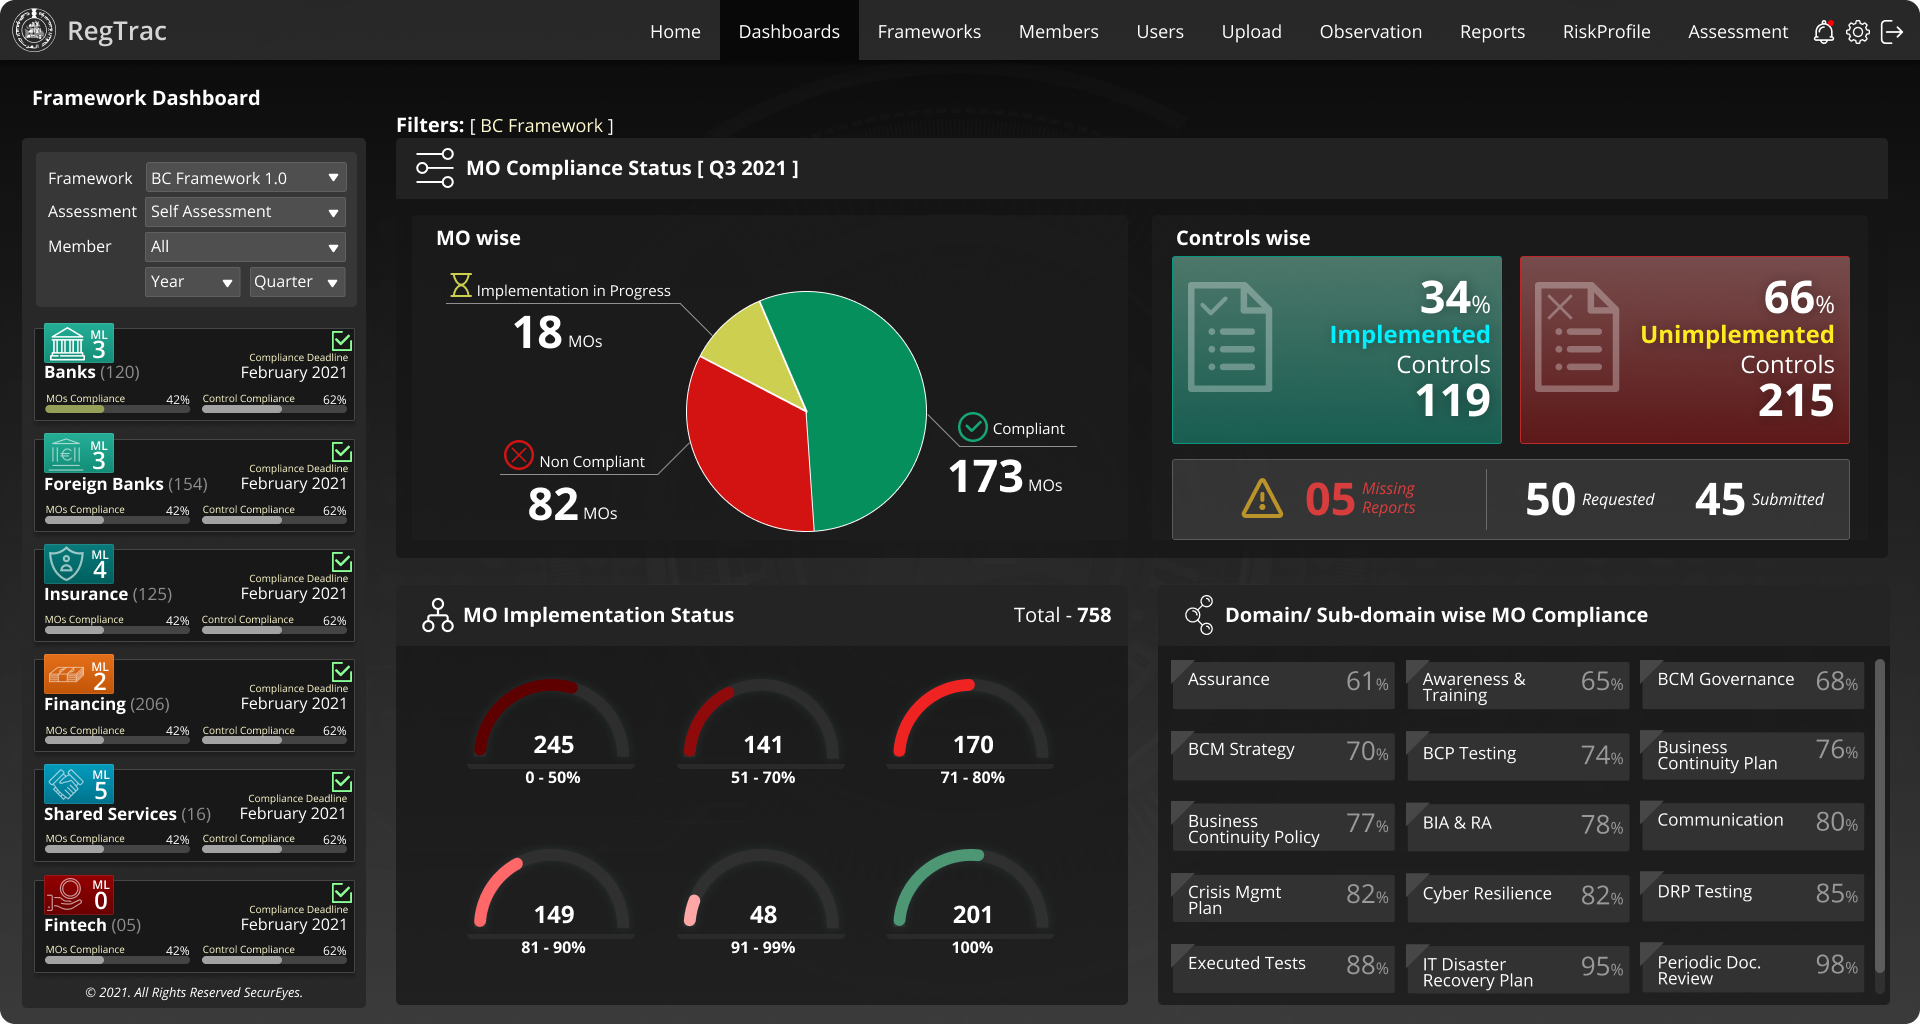
Task: Toggle the Financing card checkbox
Action: click(342, 671)
